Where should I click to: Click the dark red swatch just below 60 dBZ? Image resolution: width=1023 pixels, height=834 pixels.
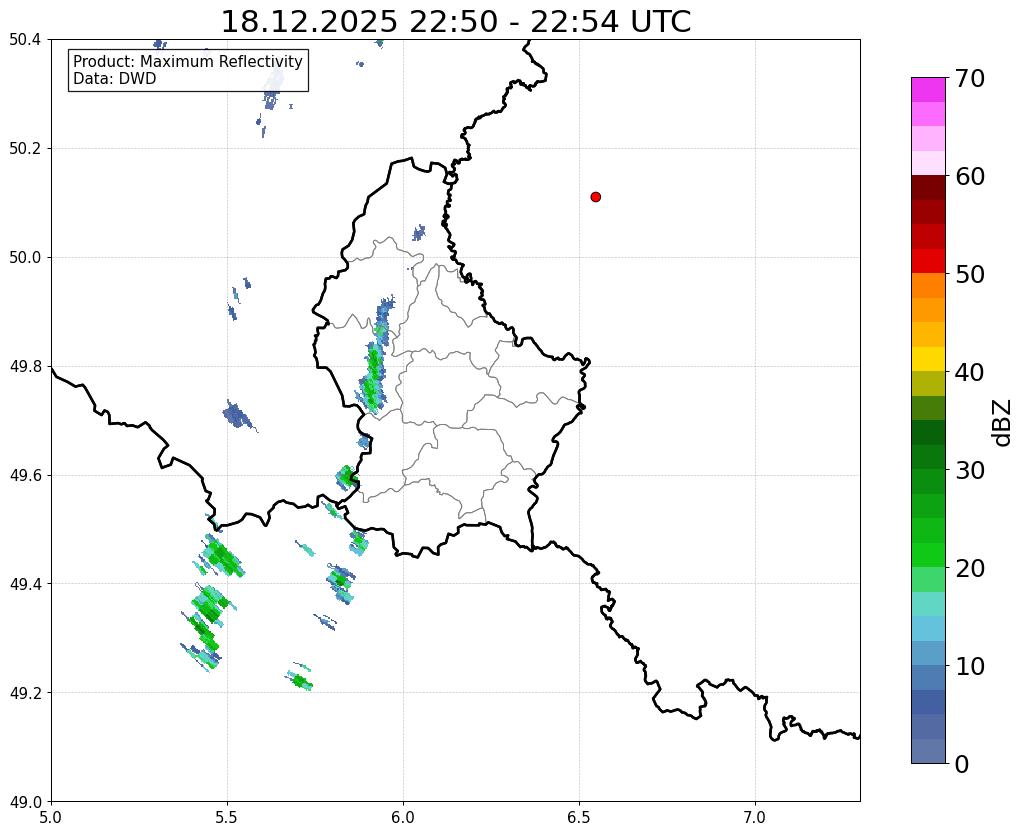coord(928,188)
